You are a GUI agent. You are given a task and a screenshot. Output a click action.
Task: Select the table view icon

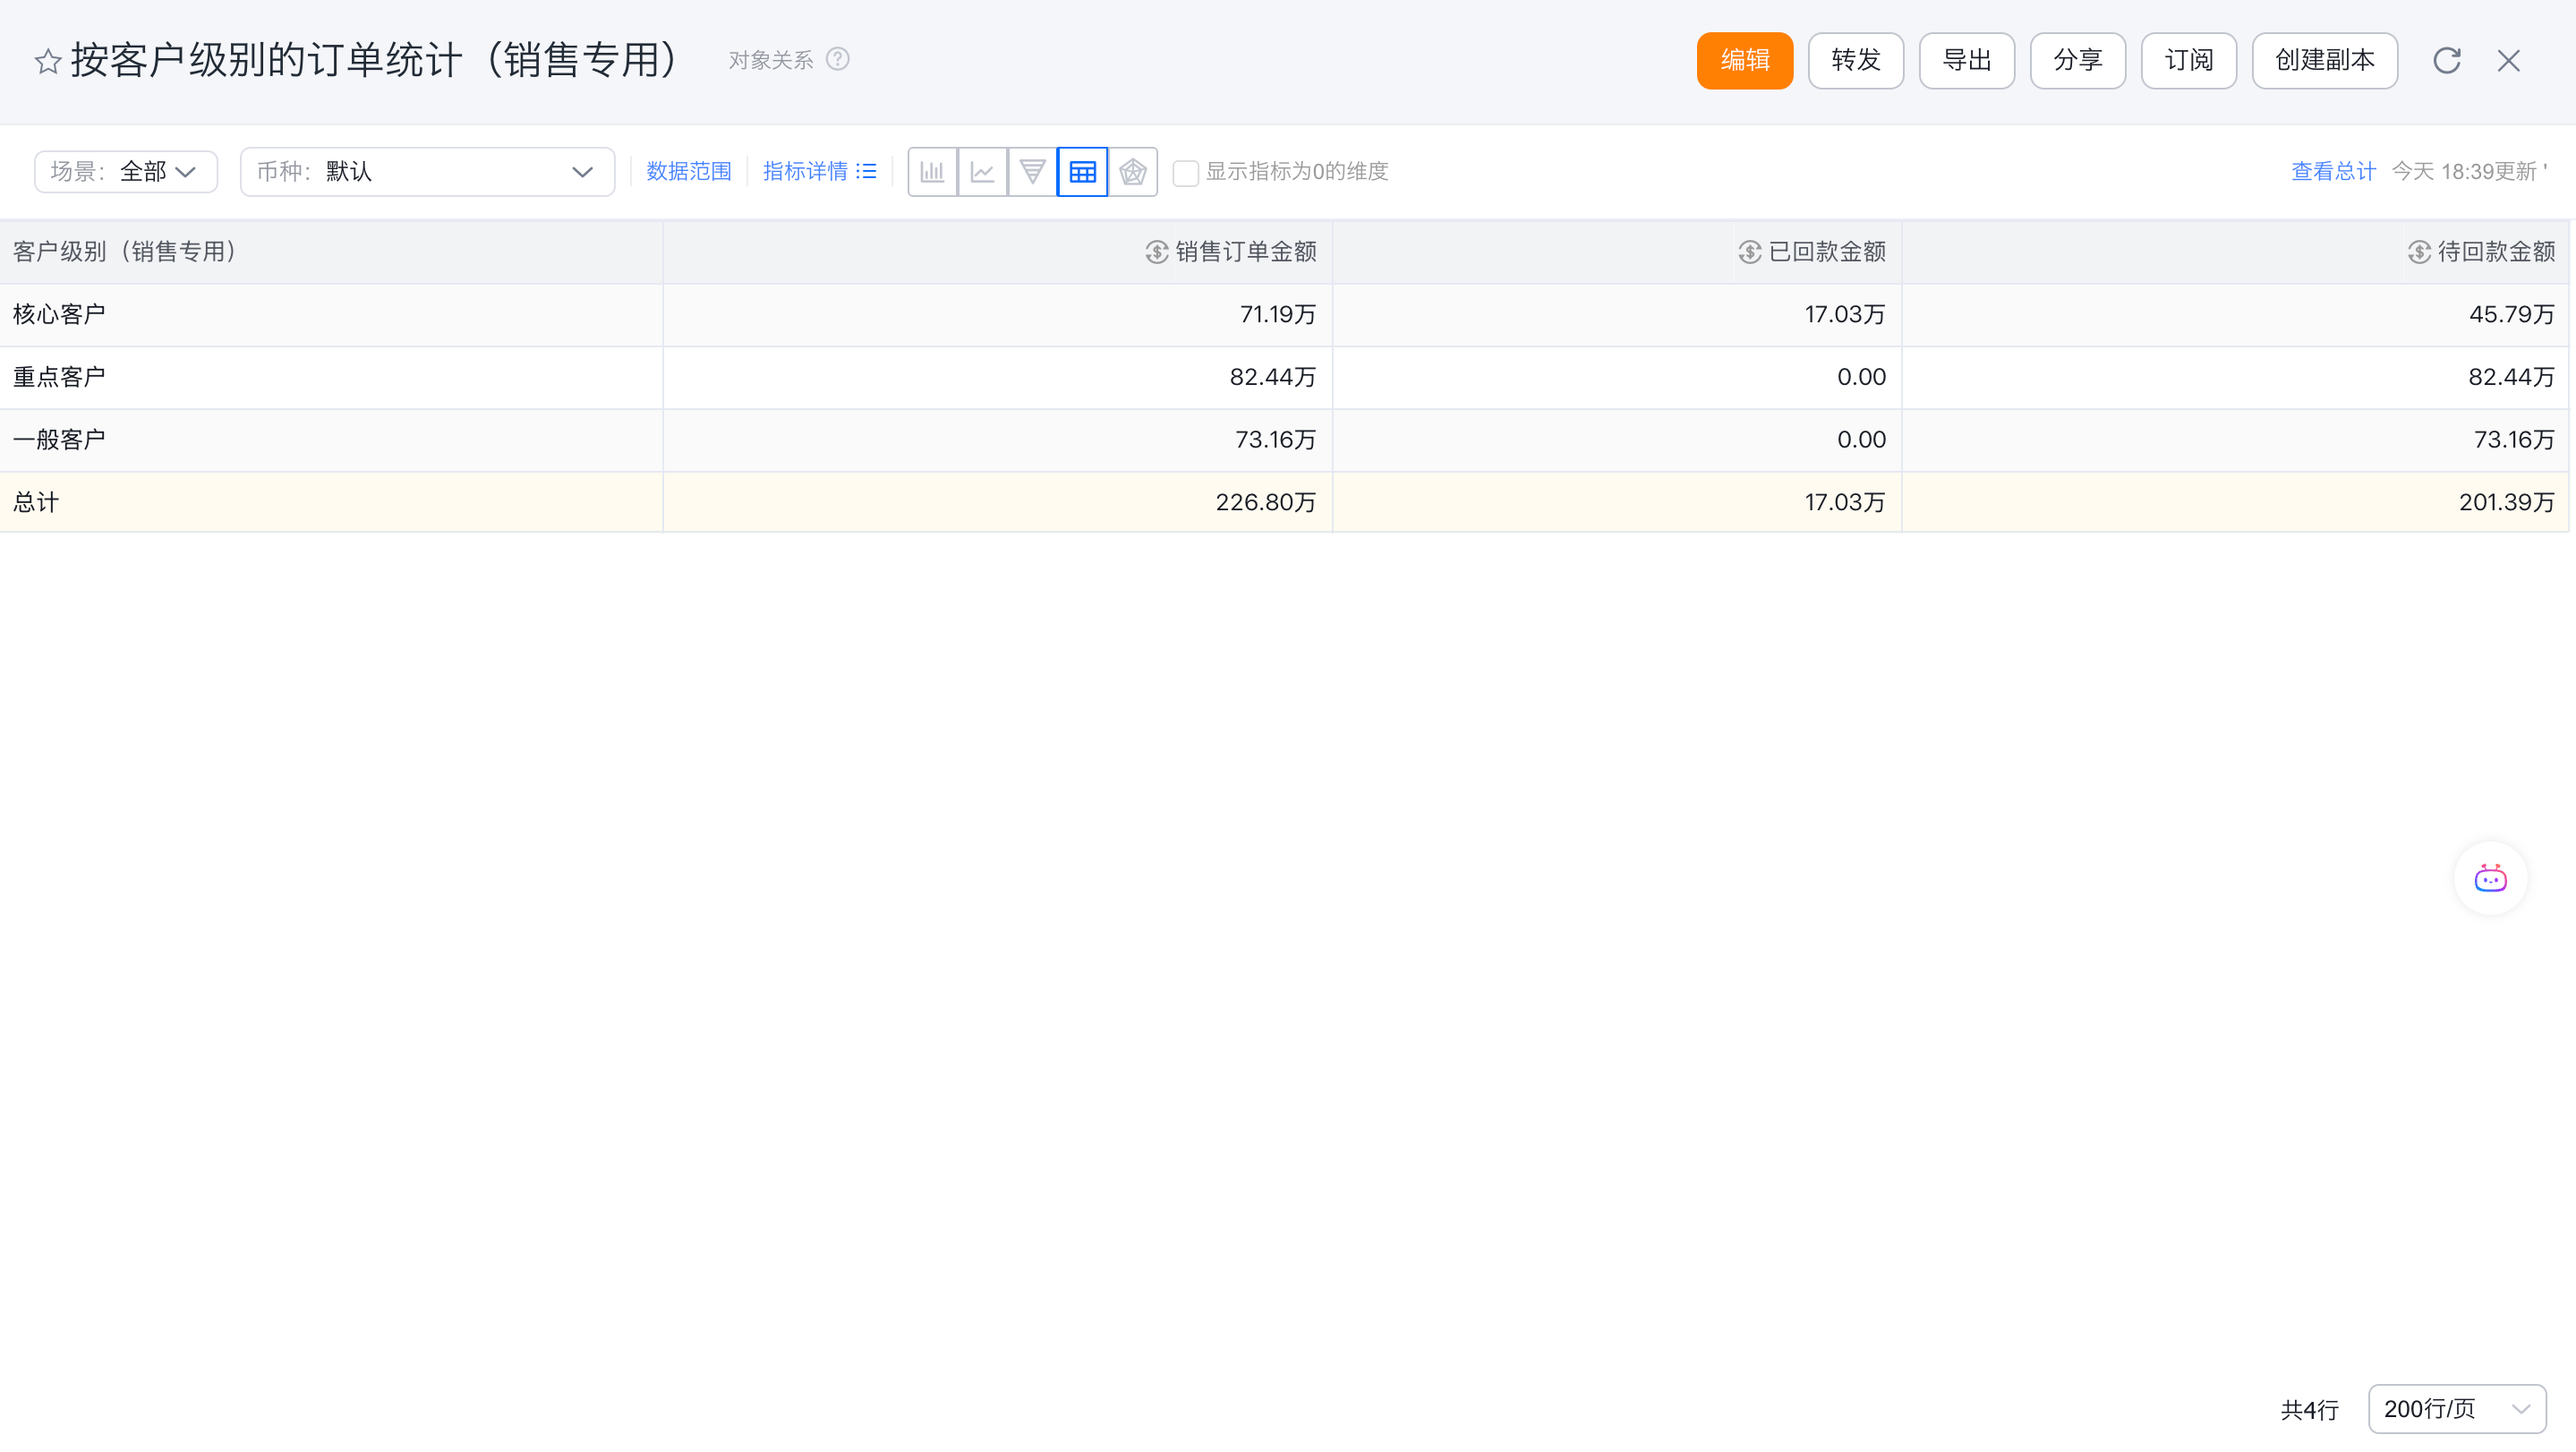point(1082,172)
